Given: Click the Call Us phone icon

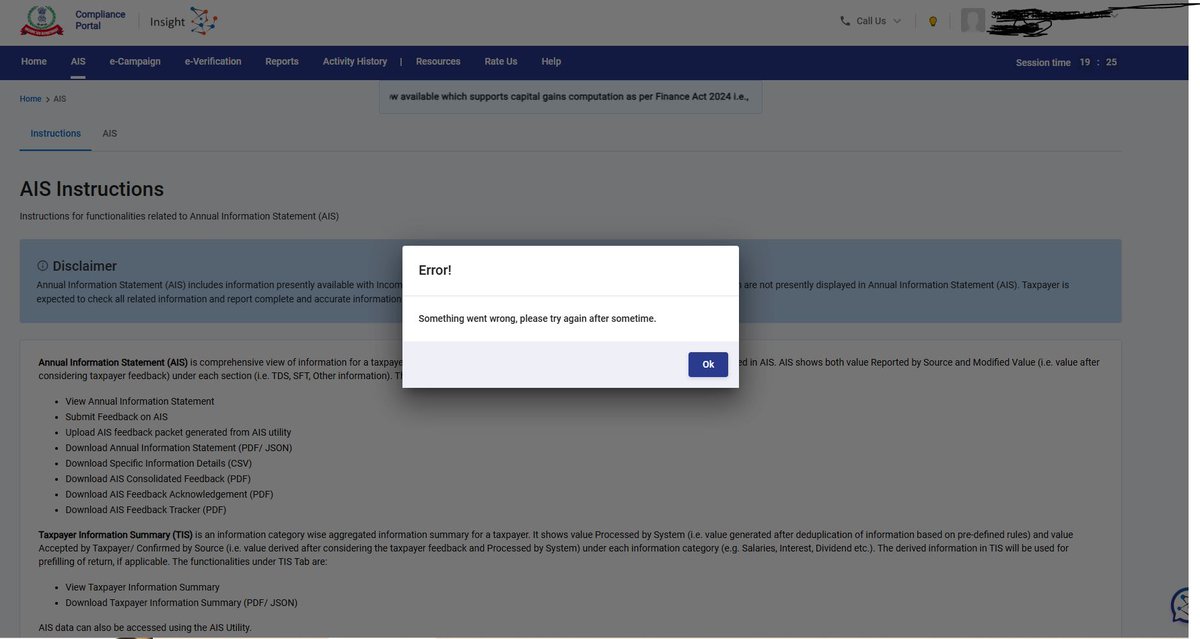Looking at the screenshot, I should click(845, 21).
